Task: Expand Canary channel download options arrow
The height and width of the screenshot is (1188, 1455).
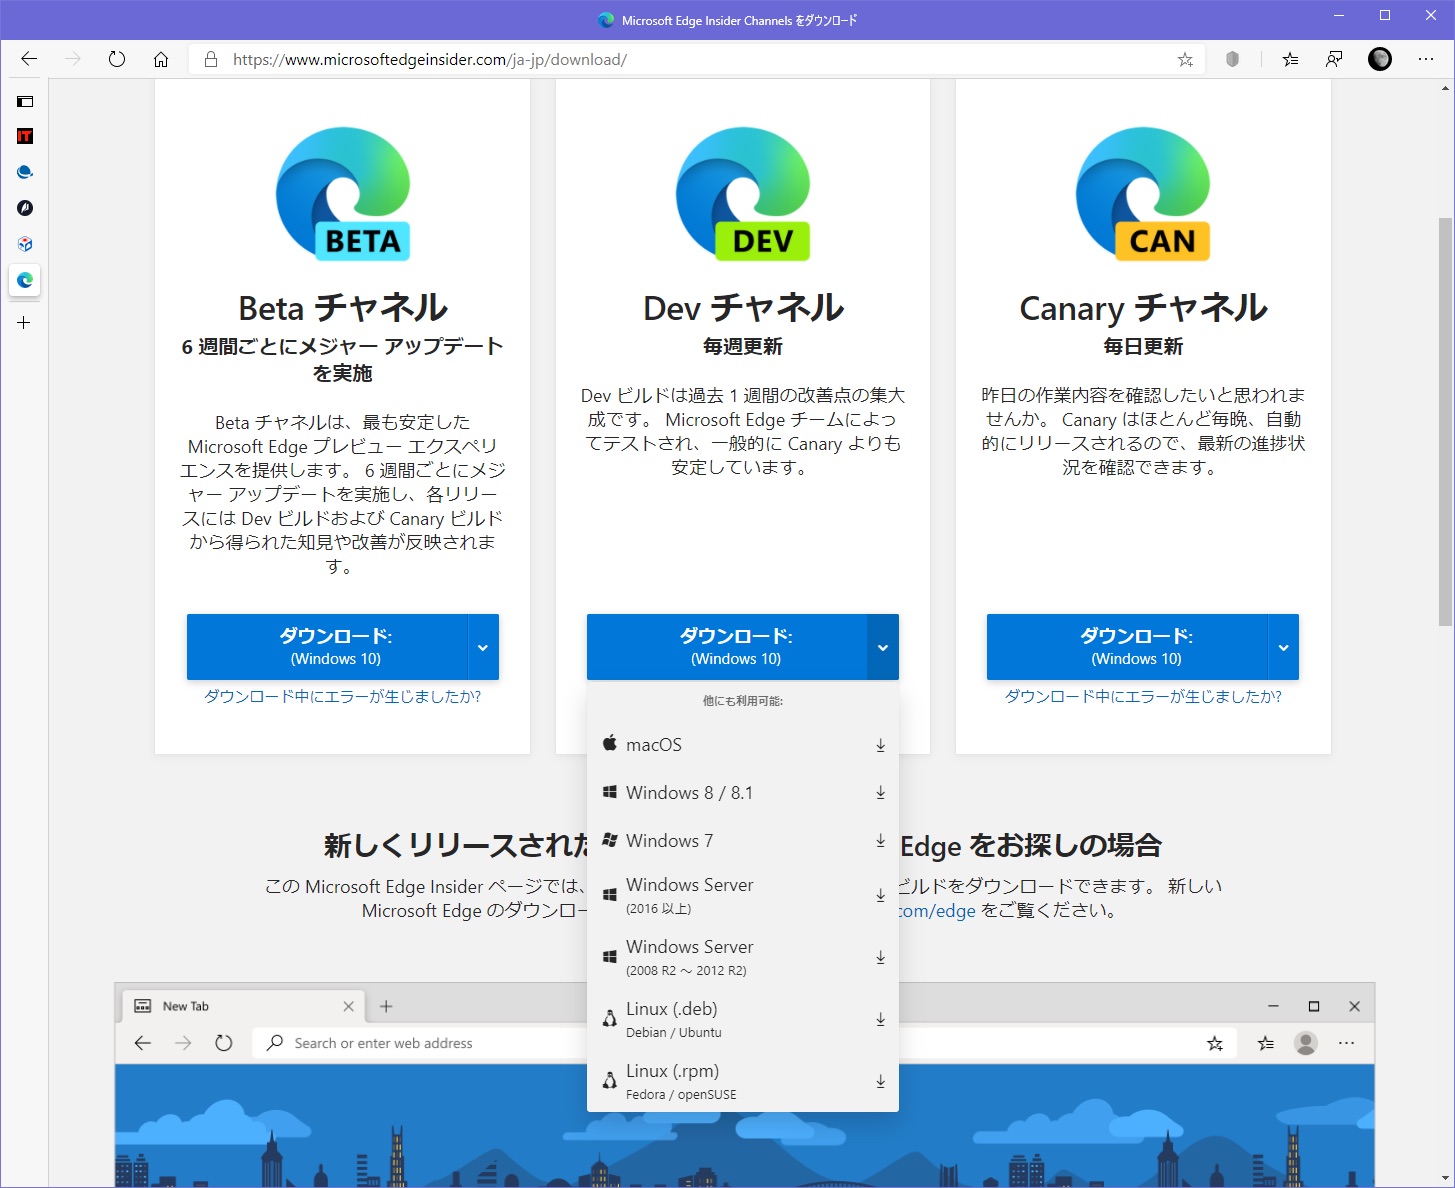Action: 1283,647
